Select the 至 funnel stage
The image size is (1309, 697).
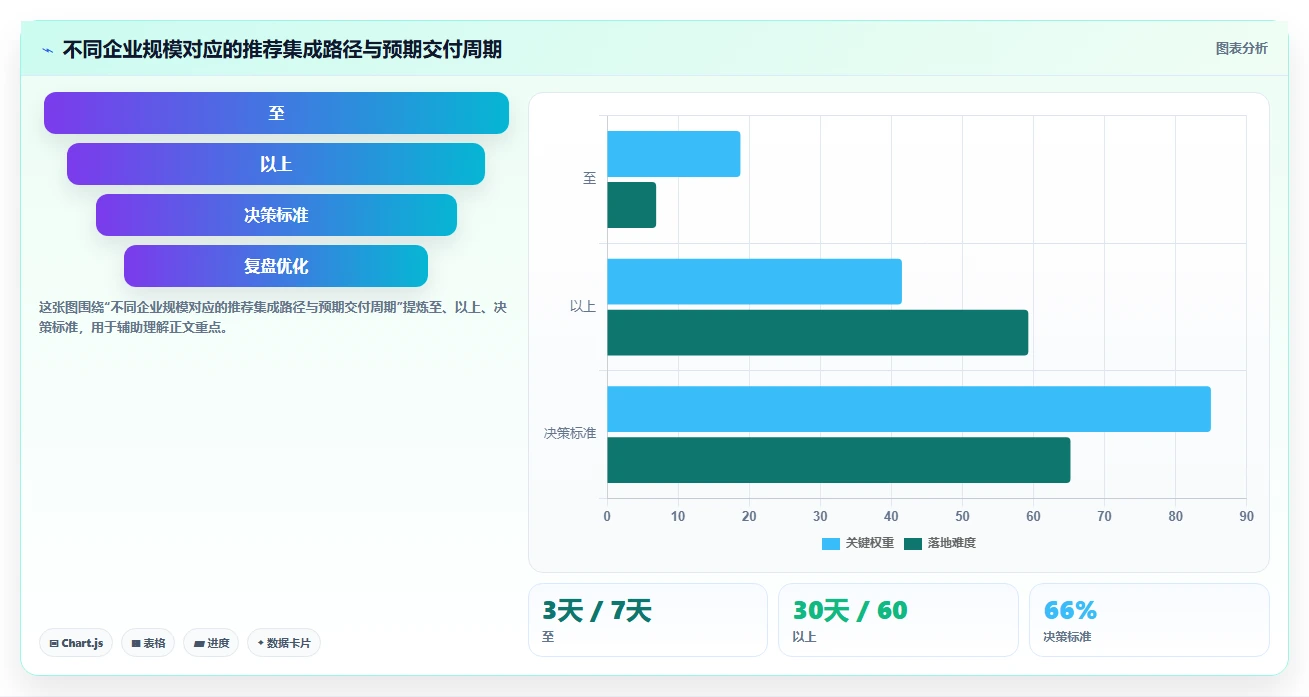click(276, 113)
